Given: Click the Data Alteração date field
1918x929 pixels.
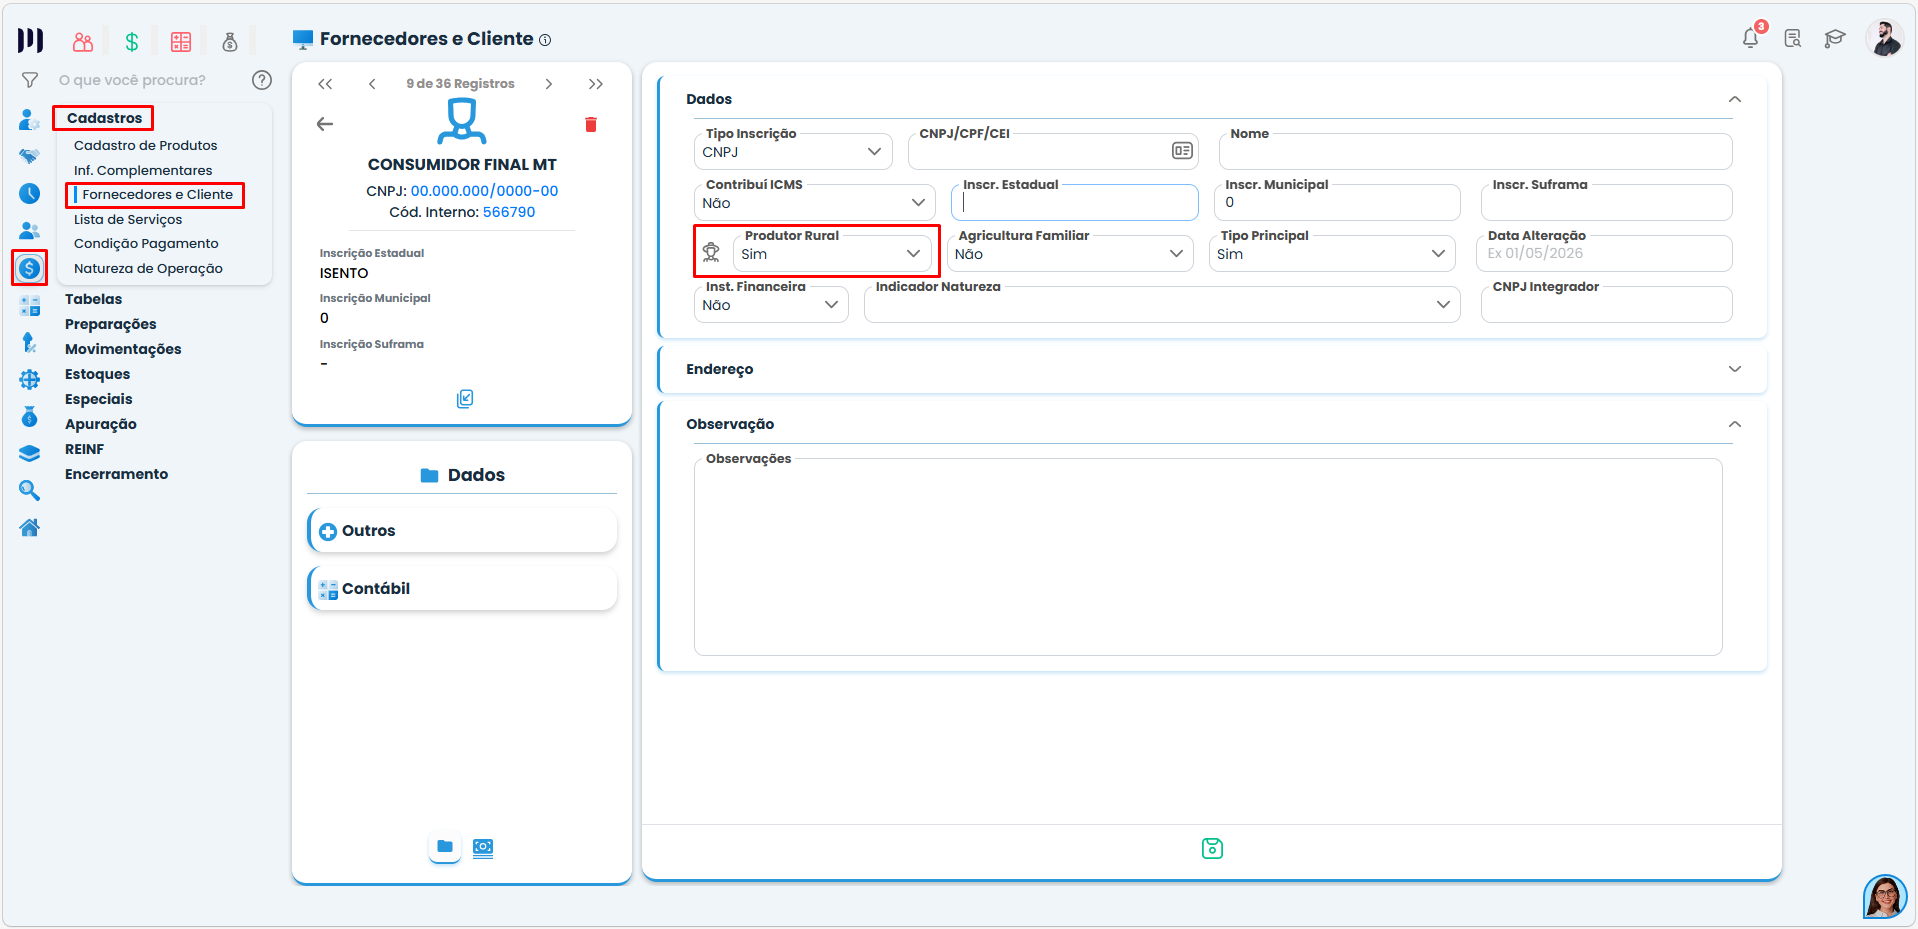Looking at the screenshot, I should pyautogui.click(x=1604, y=254).
